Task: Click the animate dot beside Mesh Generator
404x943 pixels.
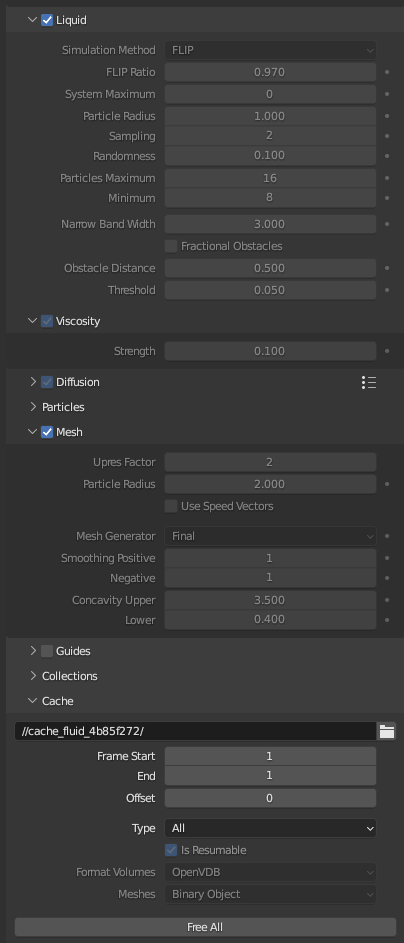Action: point(387,536)
